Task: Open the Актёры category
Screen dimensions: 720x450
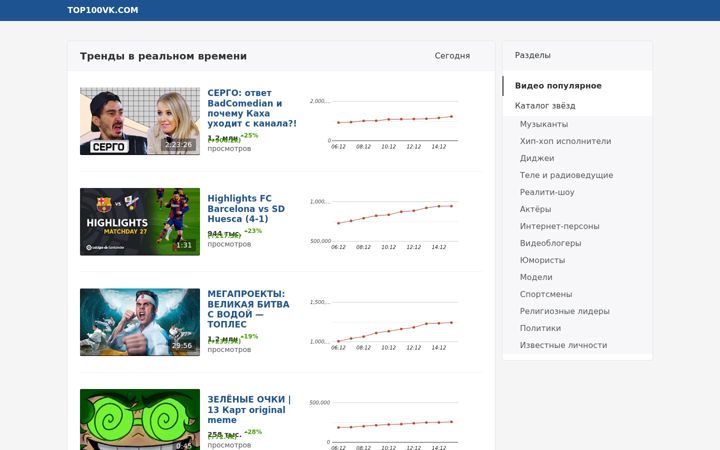Action: pyautogui.click(x=535, y=209)
